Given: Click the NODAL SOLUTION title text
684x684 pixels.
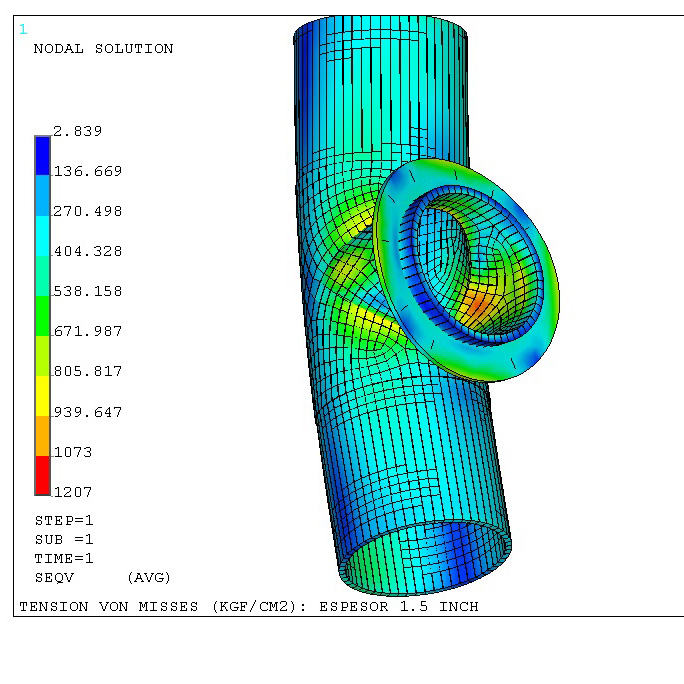Looking at the screenshot, I should [103, 48].
